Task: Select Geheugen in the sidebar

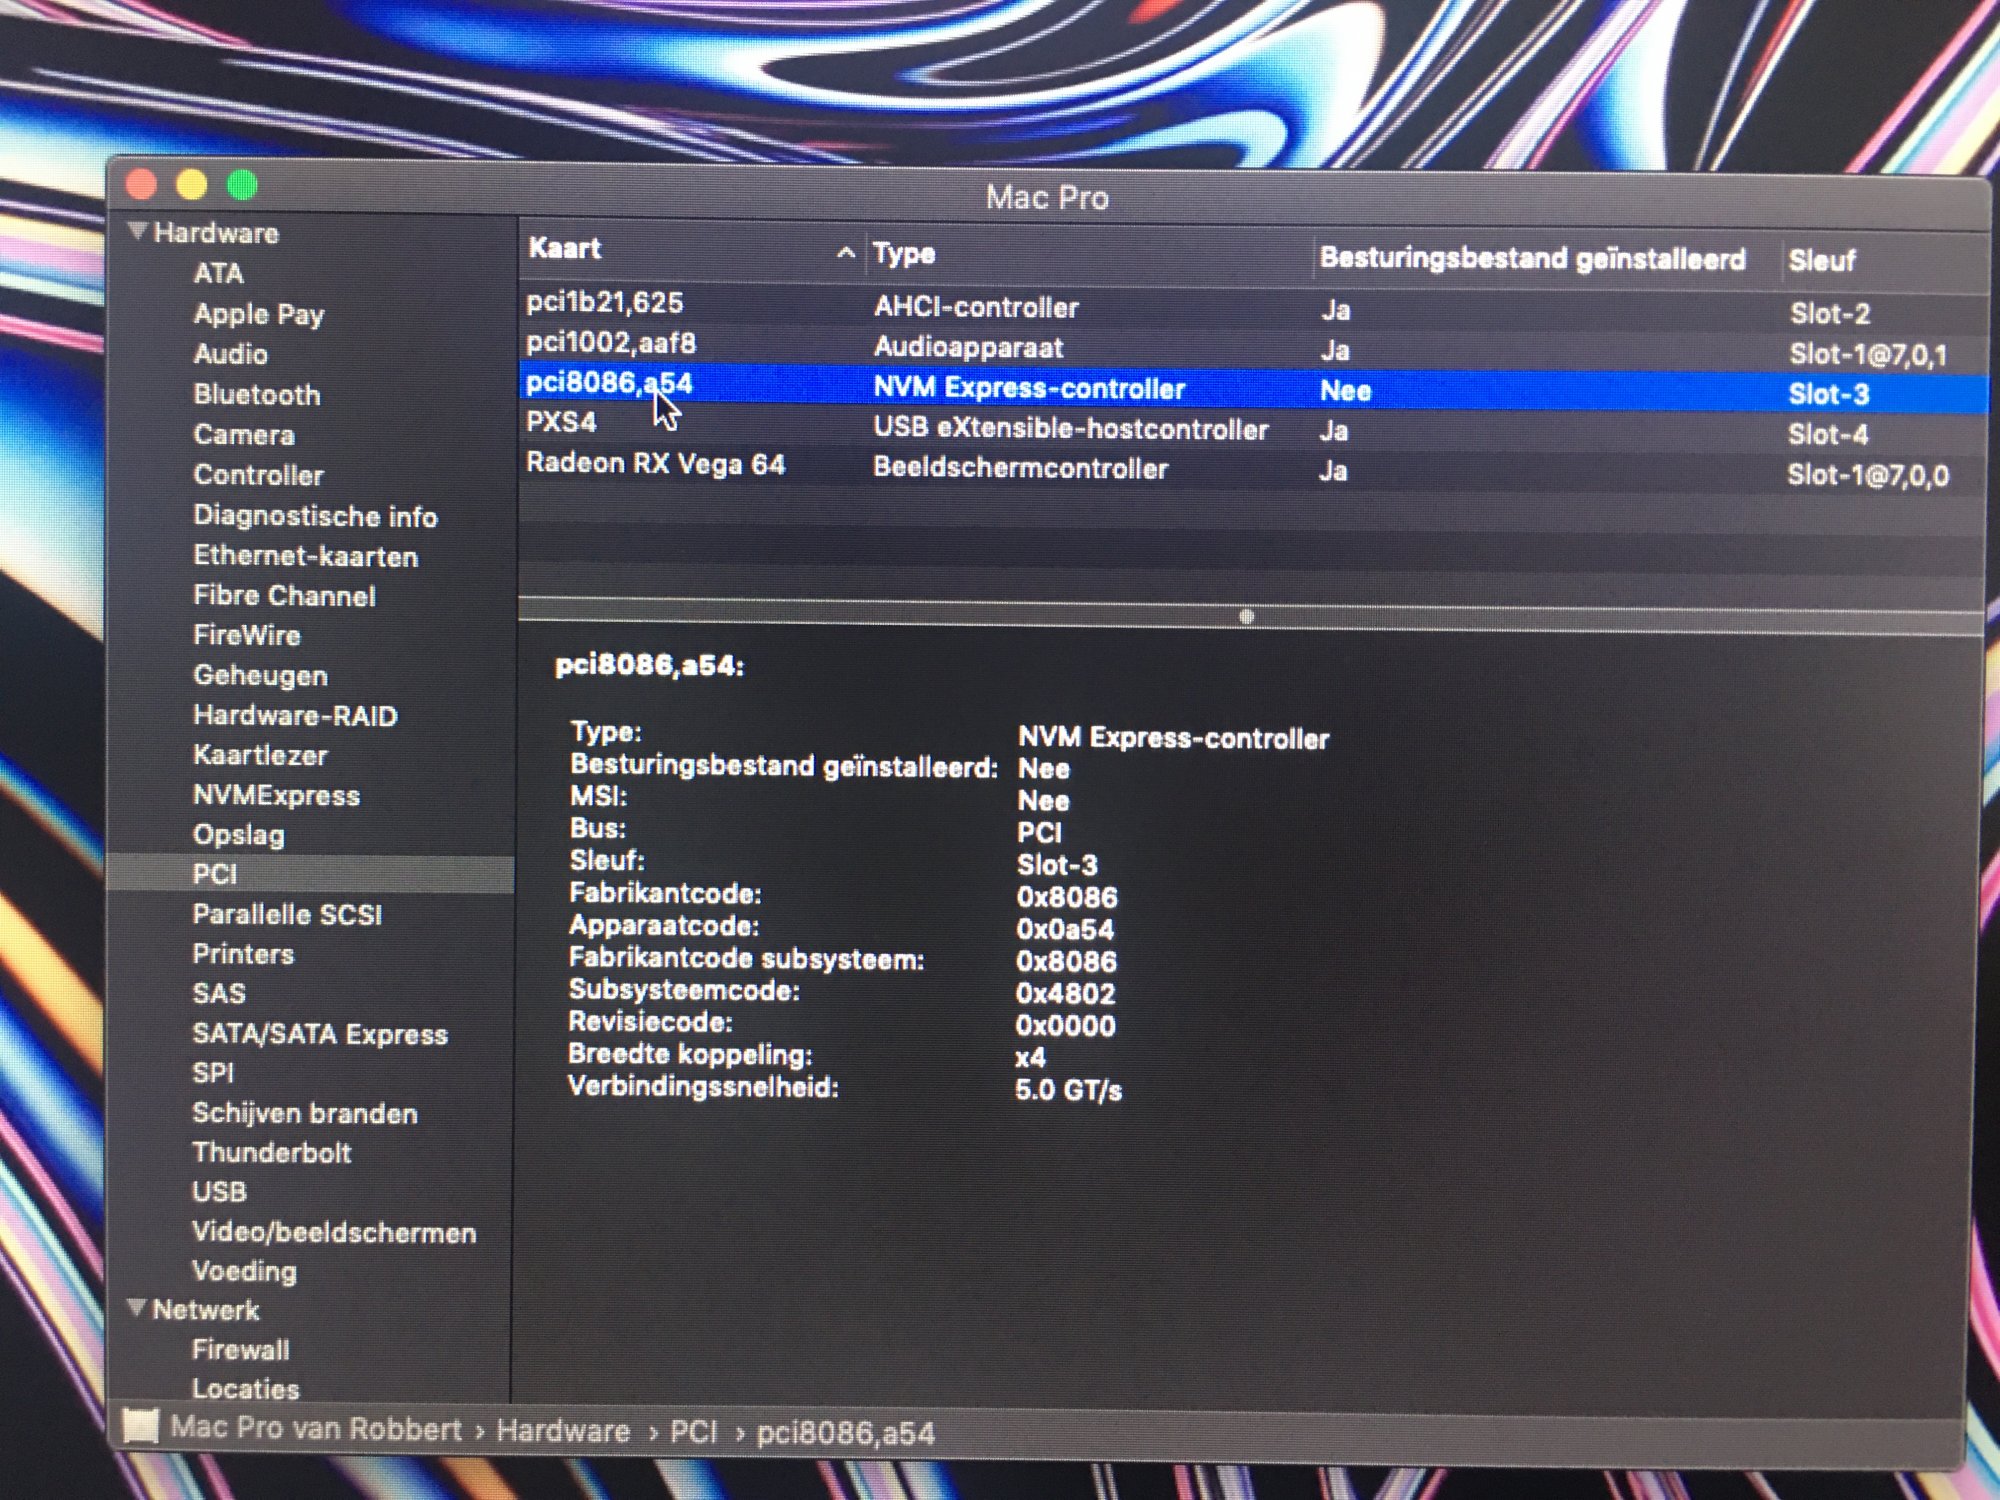Action: point(260,675)
